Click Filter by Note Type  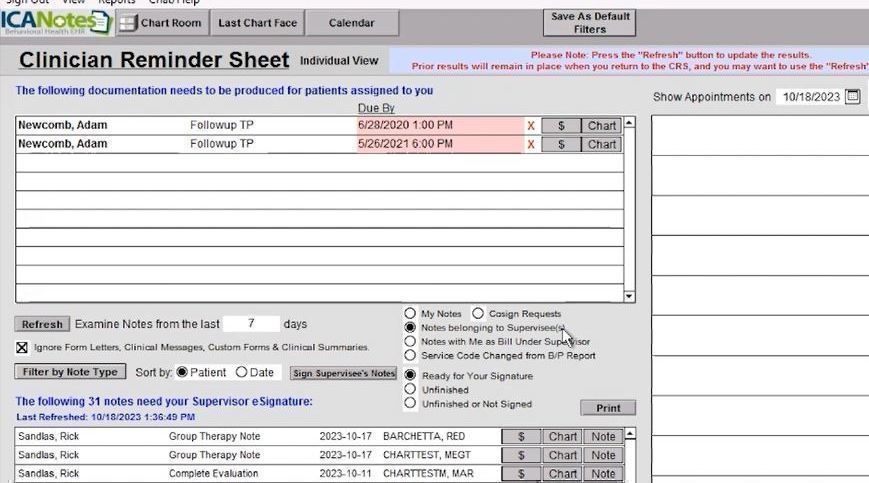(x=70, y=372)
